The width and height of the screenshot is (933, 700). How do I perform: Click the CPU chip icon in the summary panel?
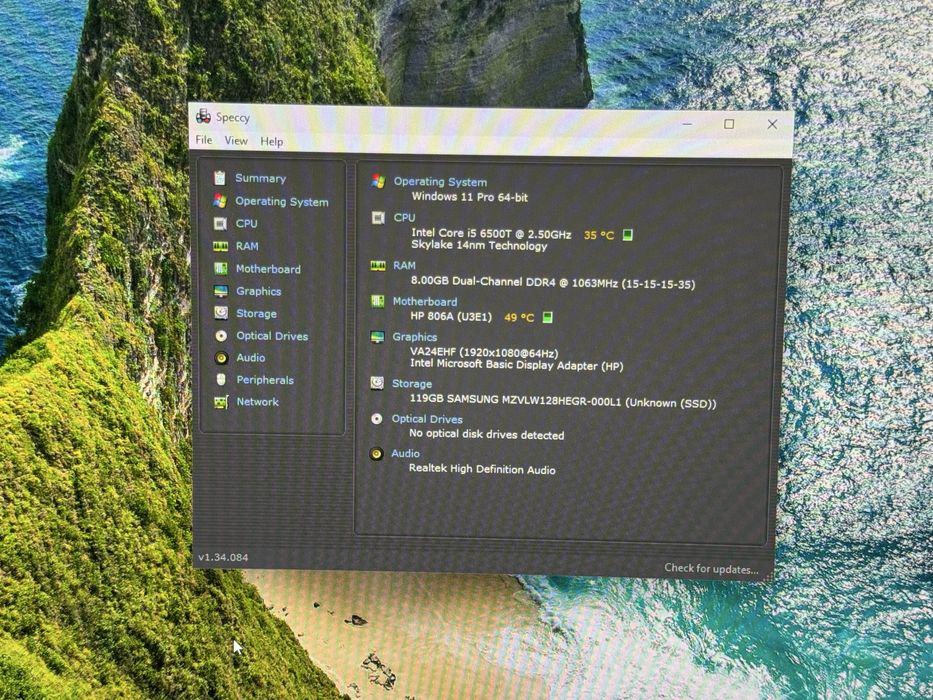click(378, 218)
